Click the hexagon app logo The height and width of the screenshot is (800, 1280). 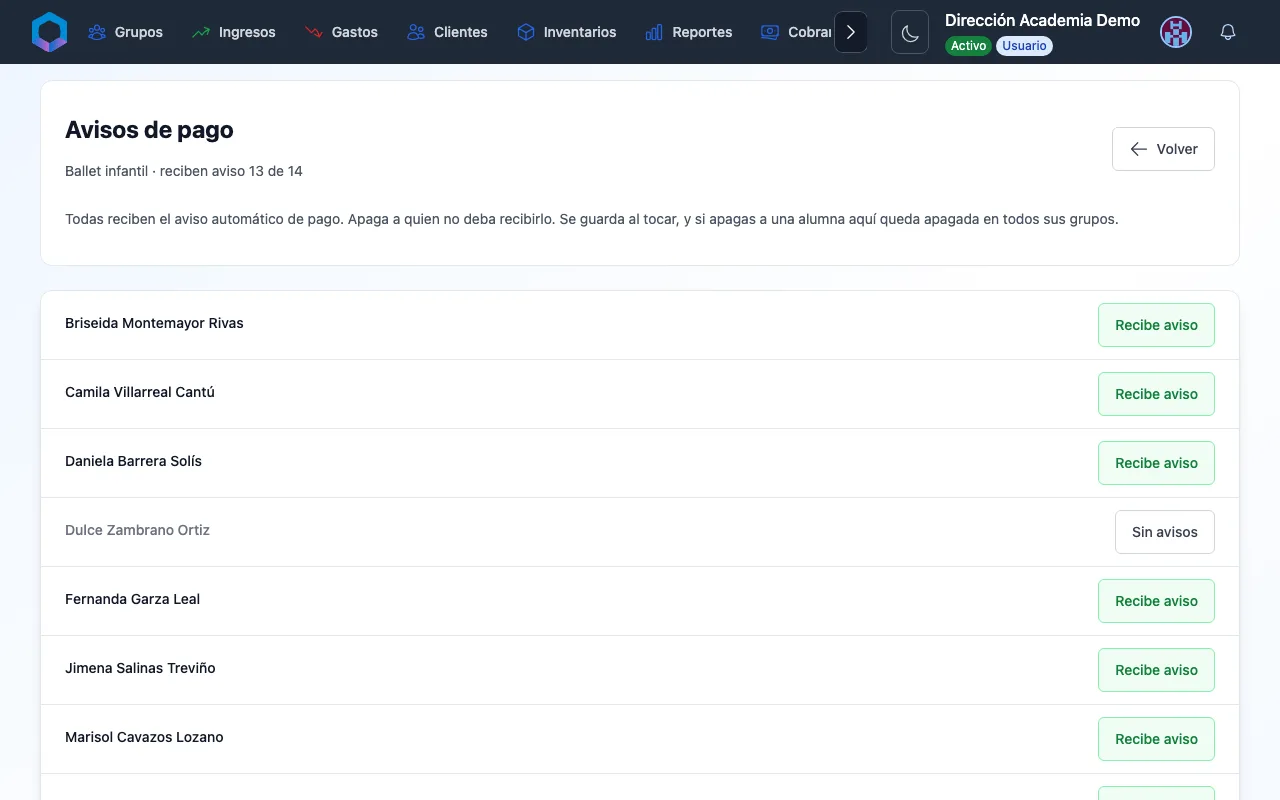click(x=49, y=32)
